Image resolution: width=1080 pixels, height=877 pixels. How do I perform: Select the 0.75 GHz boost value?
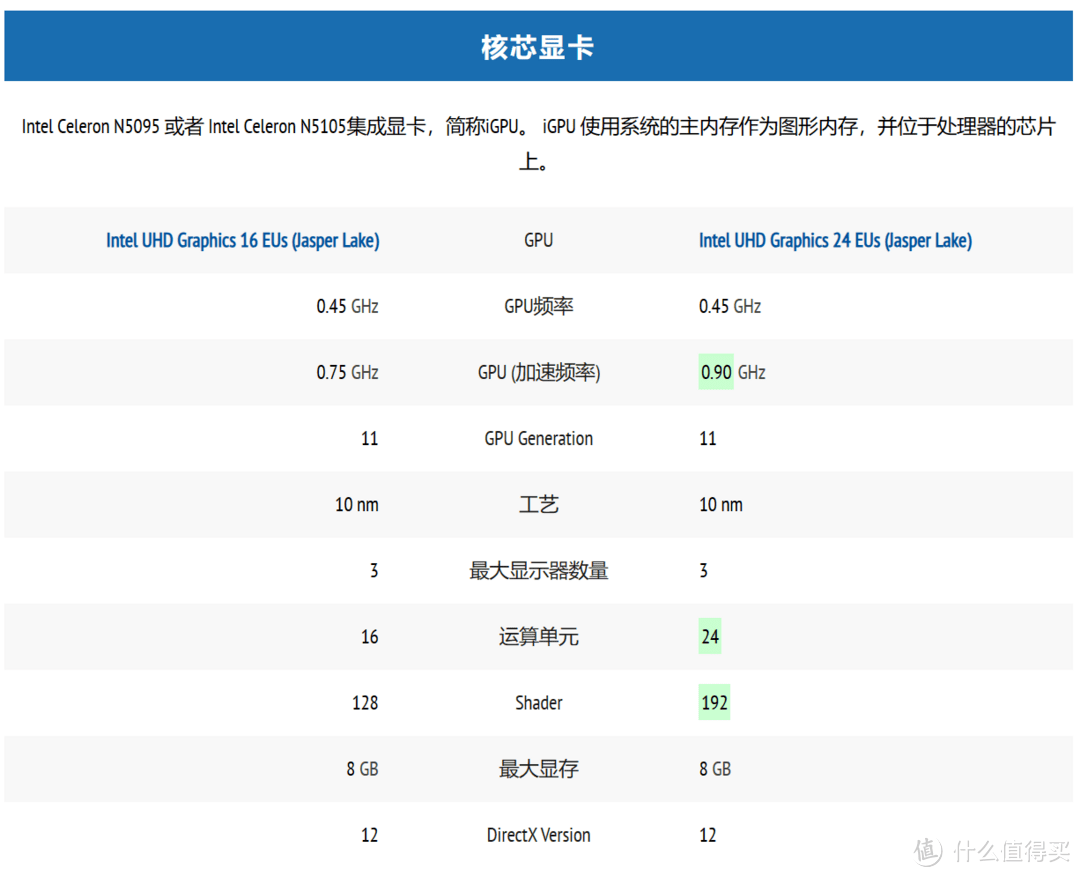click(x=348, y=373)
